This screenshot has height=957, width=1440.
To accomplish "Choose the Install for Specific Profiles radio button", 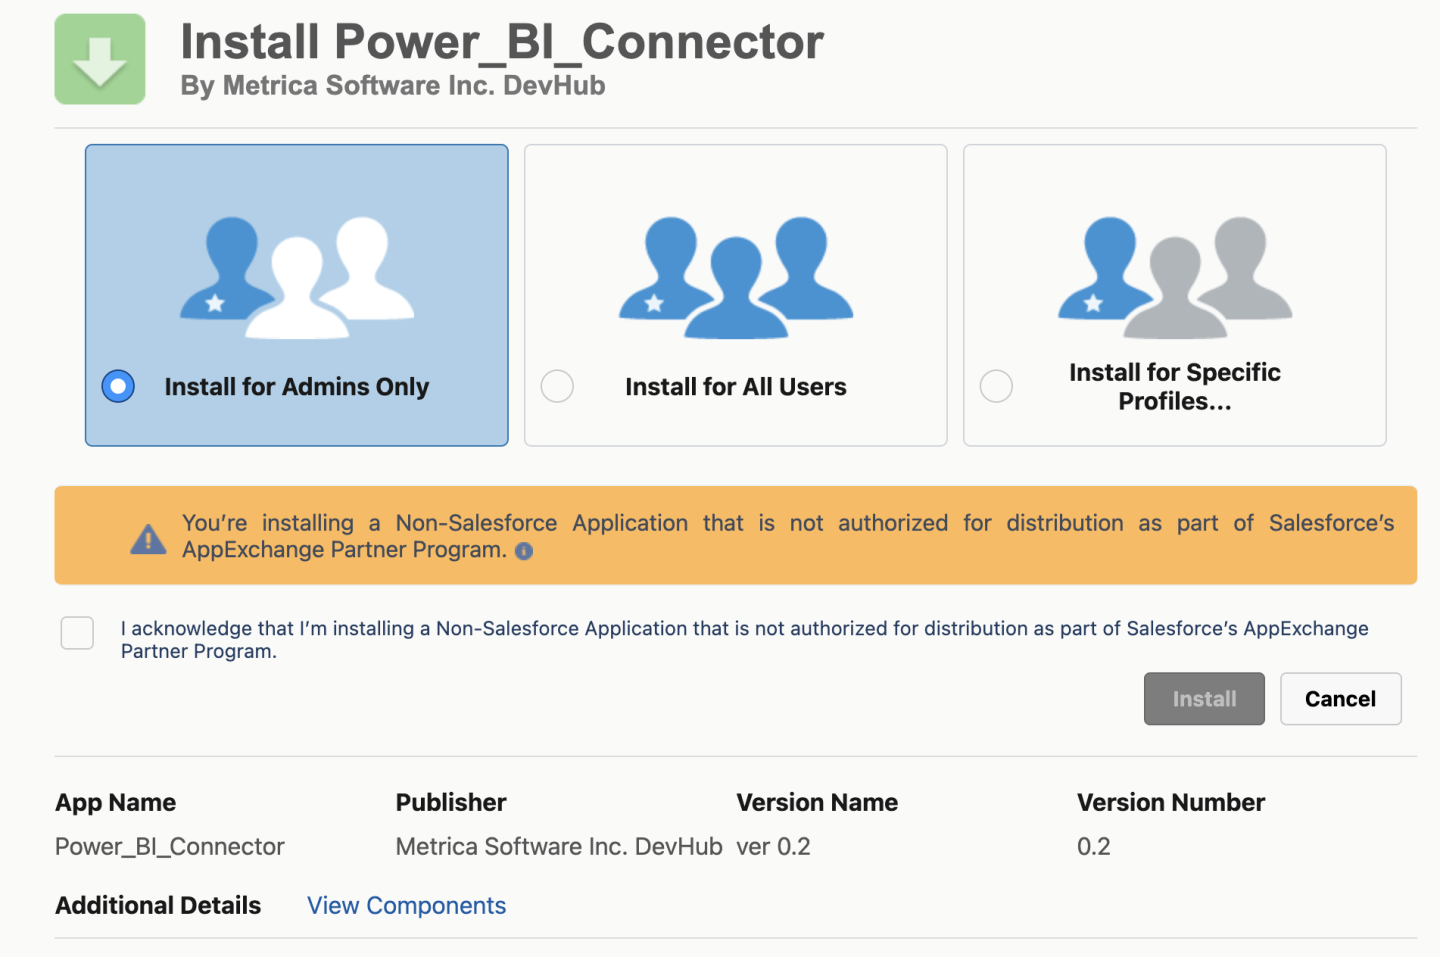I will pos(996,386).
